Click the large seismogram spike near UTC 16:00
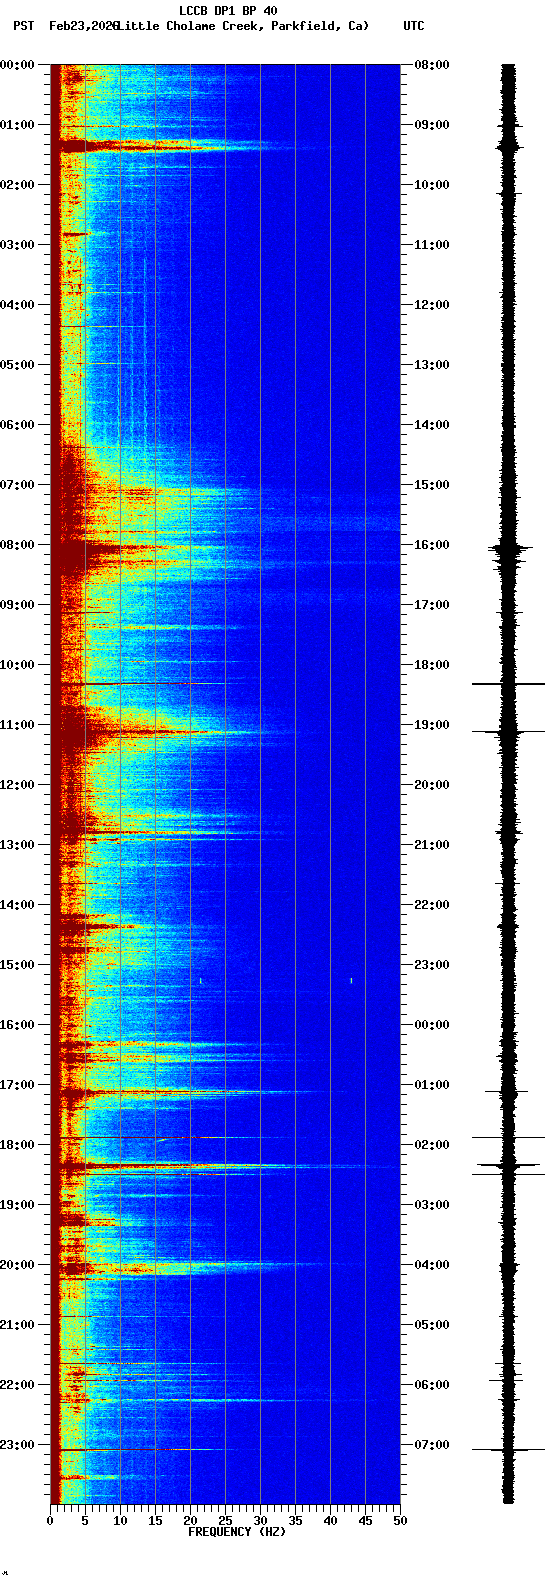552x1584 pixels. [x=509, y=548]
